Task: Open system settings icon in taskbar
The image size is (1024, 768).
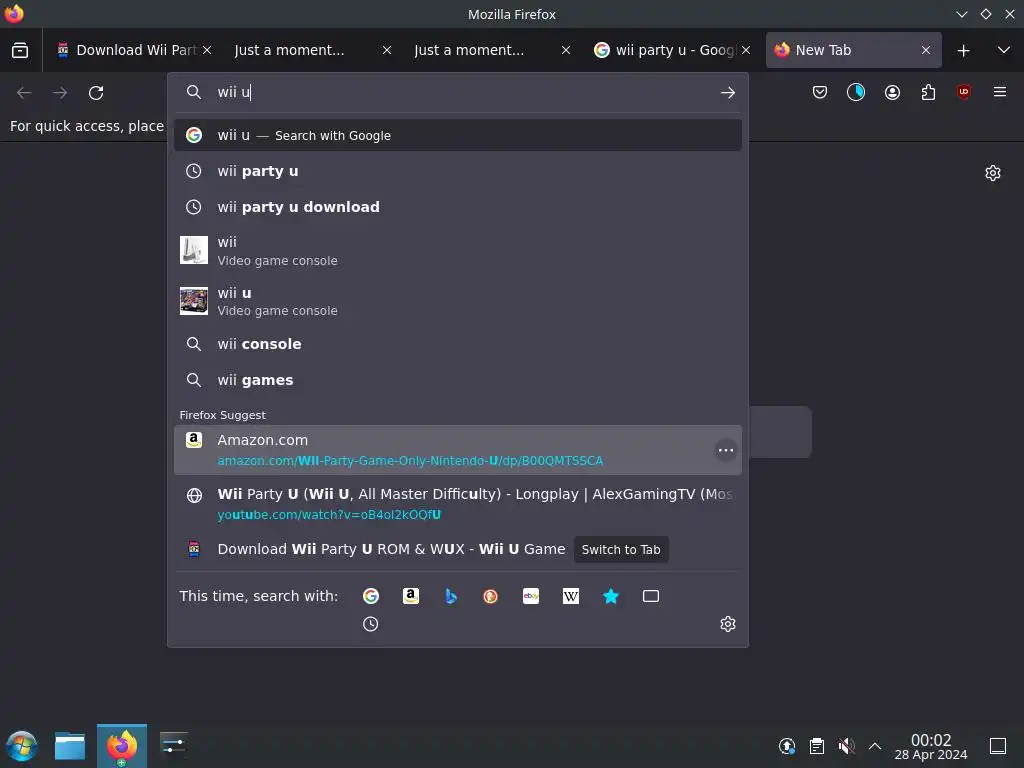Action: point(174,744)
